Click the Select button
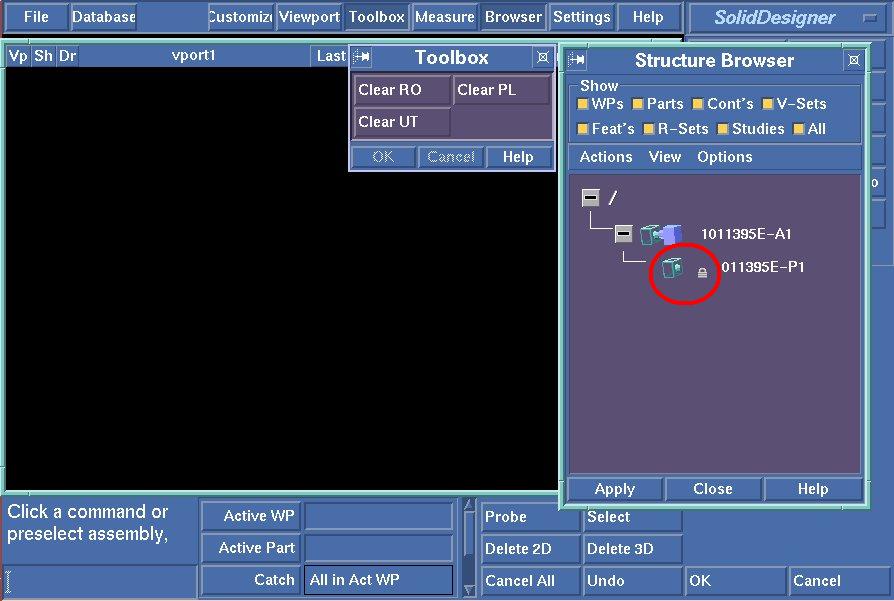The image size is (894, 601). click(633, 517)
